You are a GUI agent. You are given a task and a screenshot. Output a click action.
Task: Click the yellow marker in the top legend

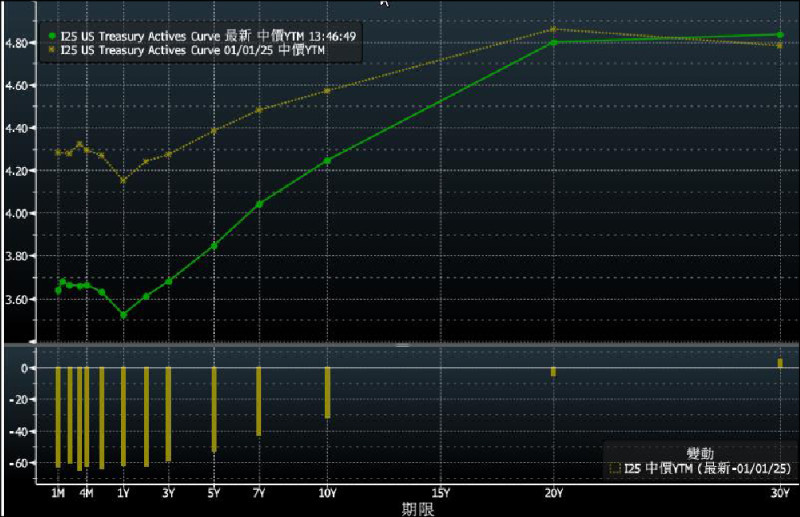(x=51, y=49)
